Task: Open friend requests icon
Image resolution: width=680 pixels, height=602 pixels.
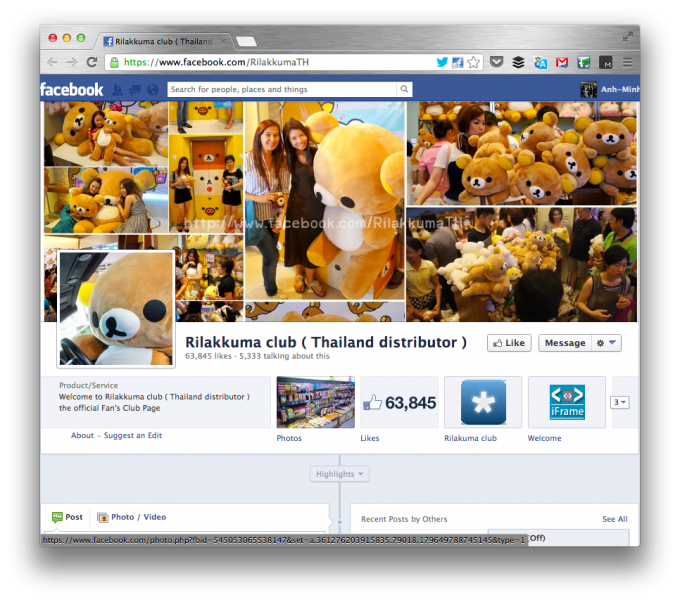Action: pyautogui.click(x=118, y=90)
